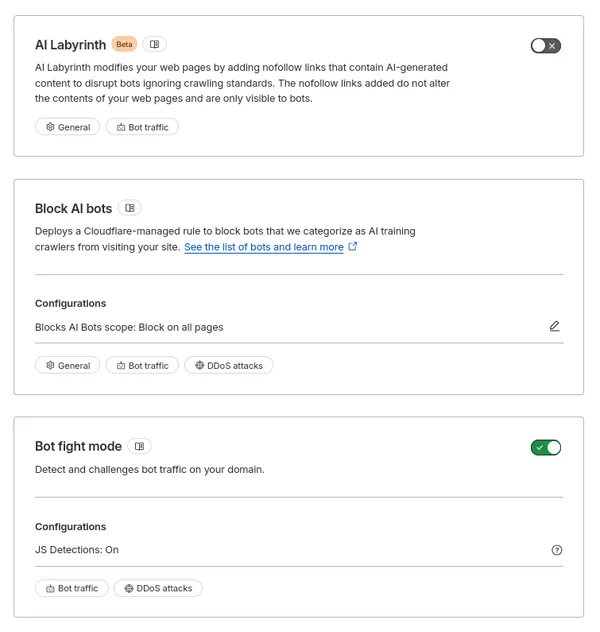Click the Block AI bots heading
This screenshot has width=600, height=632.
73,208
